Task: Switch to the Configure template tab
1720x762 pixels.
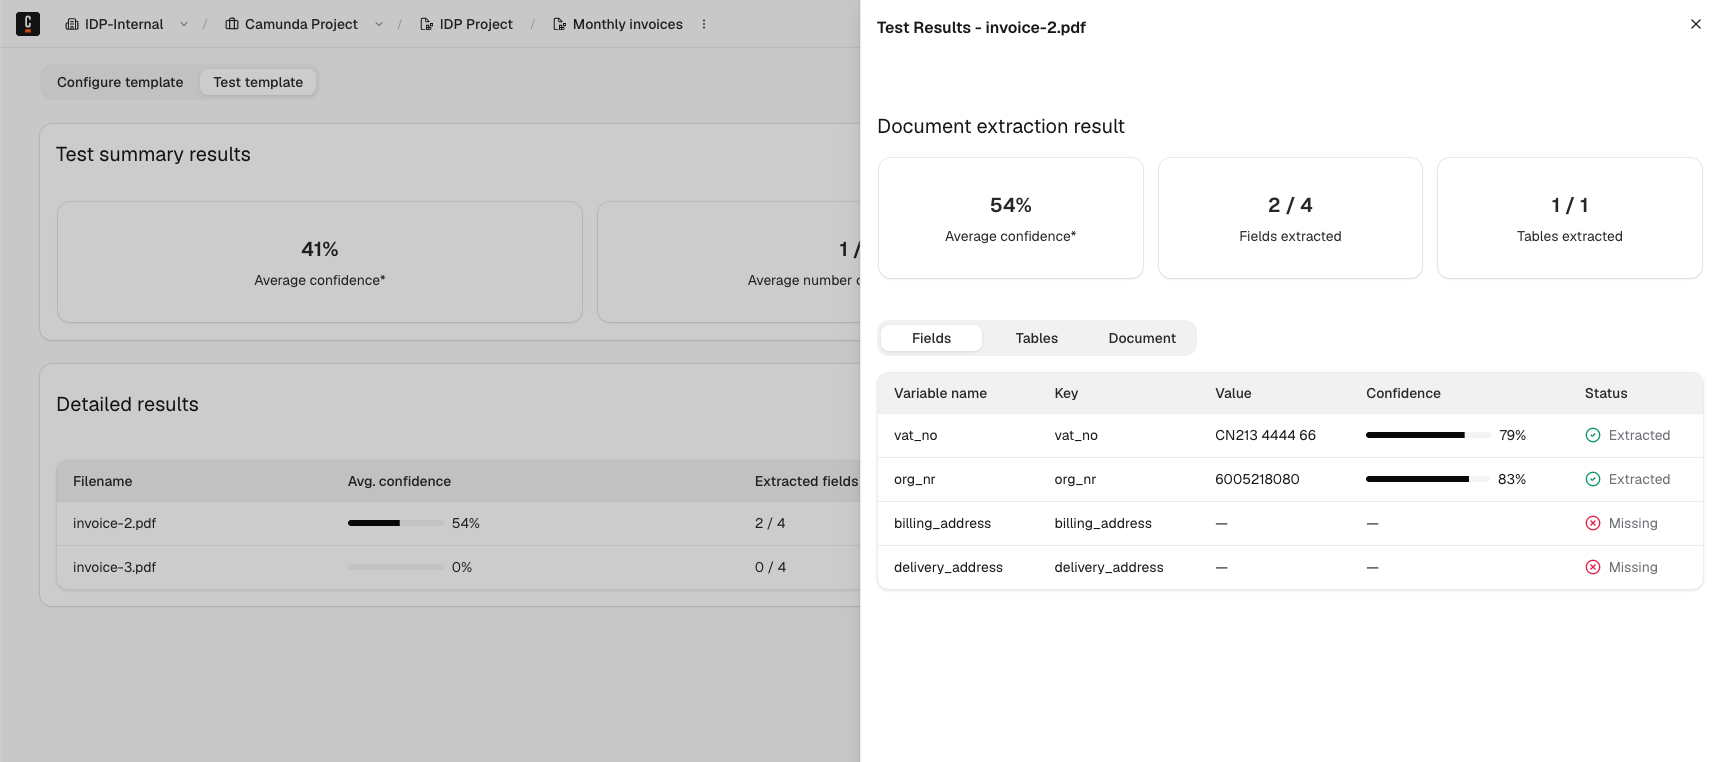Action: (120, 82)
